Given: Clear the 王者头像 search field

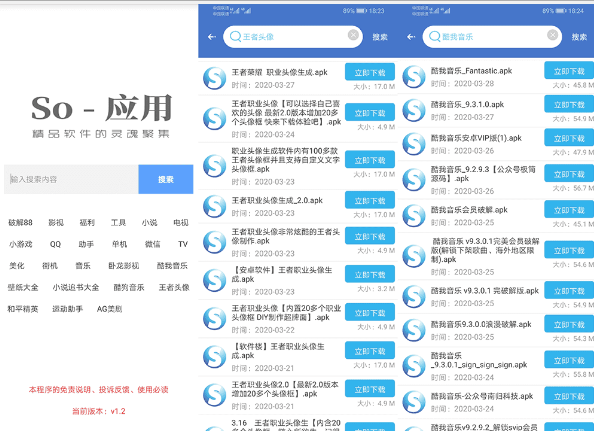Looking at the screenshot, I should pyautogui.click(x=353, y=35).
